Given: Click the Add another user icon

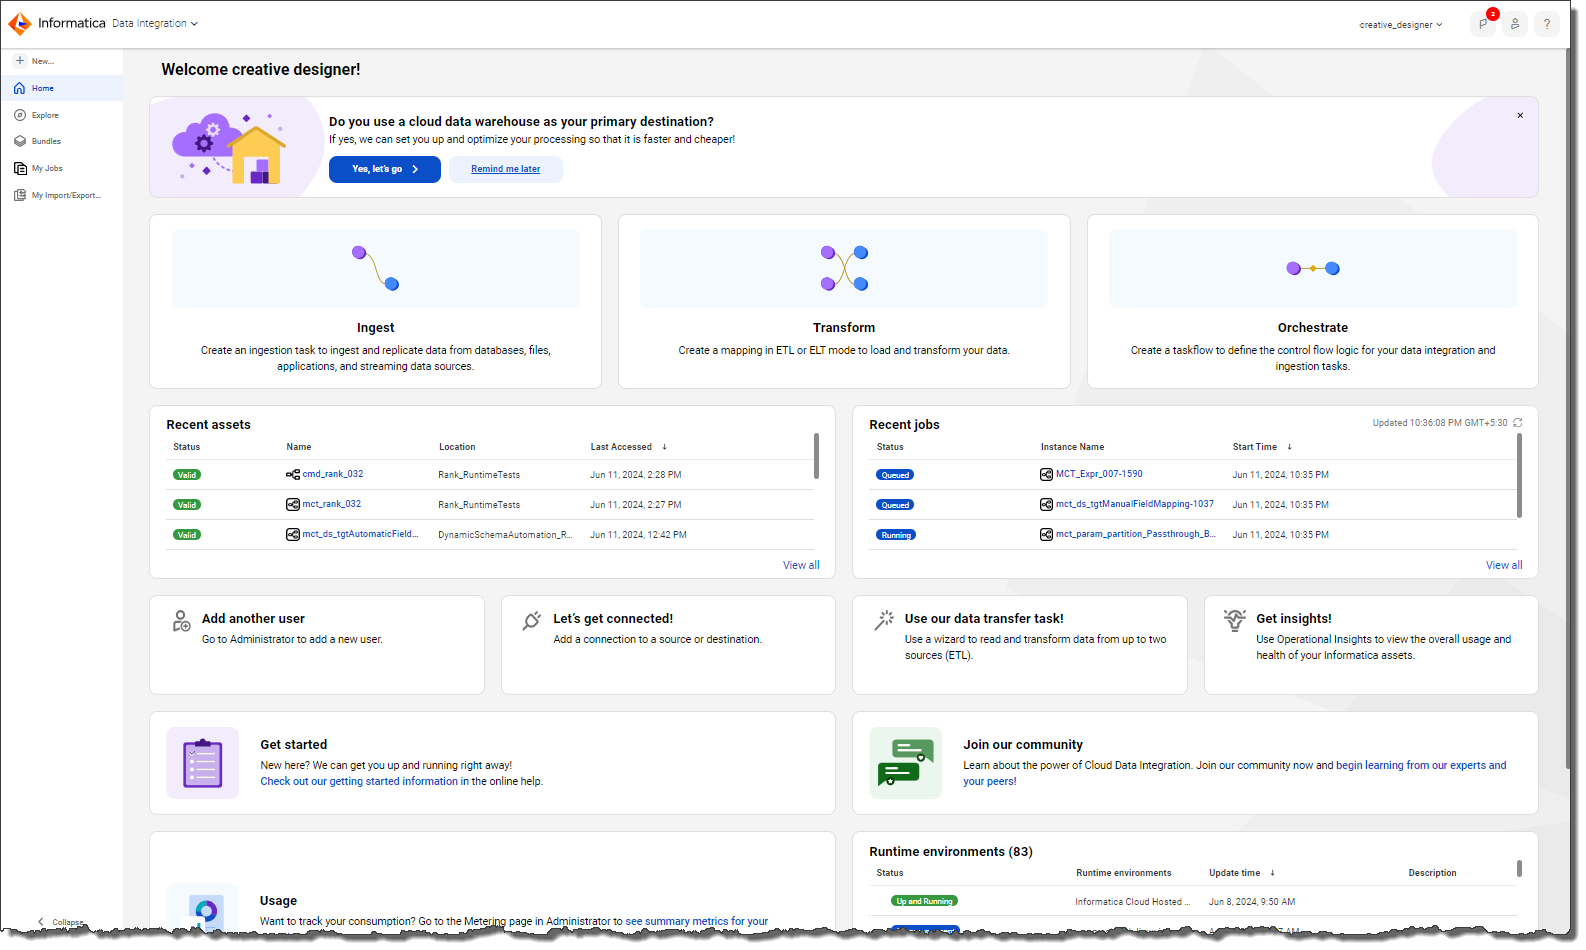Looking at the screenshot, I should point(181,621).
